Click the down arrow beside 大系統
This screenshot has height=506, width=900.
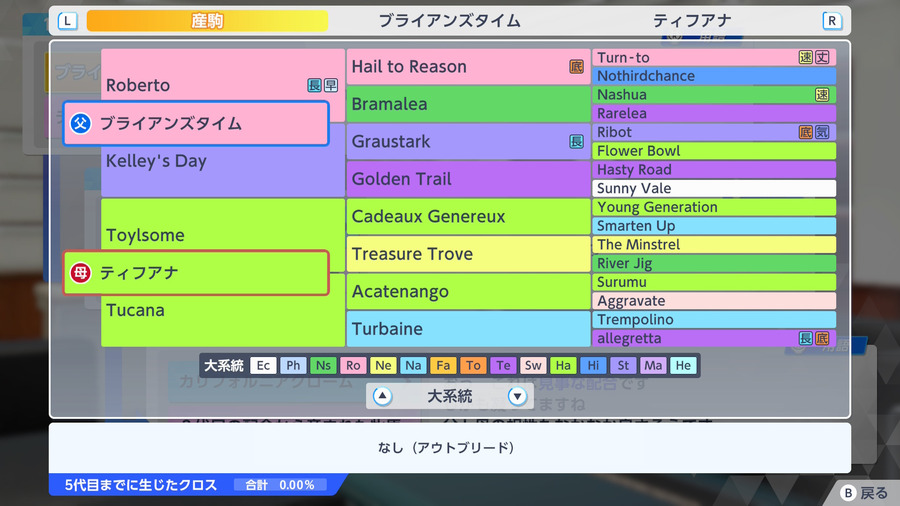[517, 396]
